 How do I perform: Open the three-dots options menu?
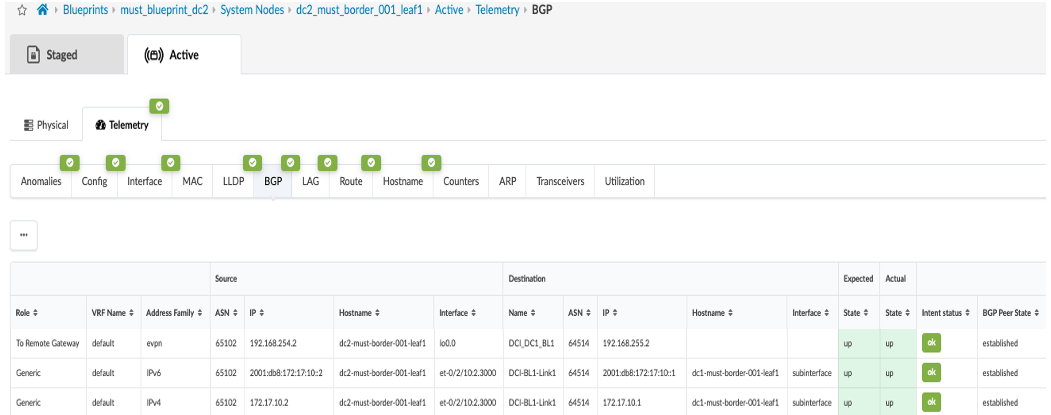24,235
